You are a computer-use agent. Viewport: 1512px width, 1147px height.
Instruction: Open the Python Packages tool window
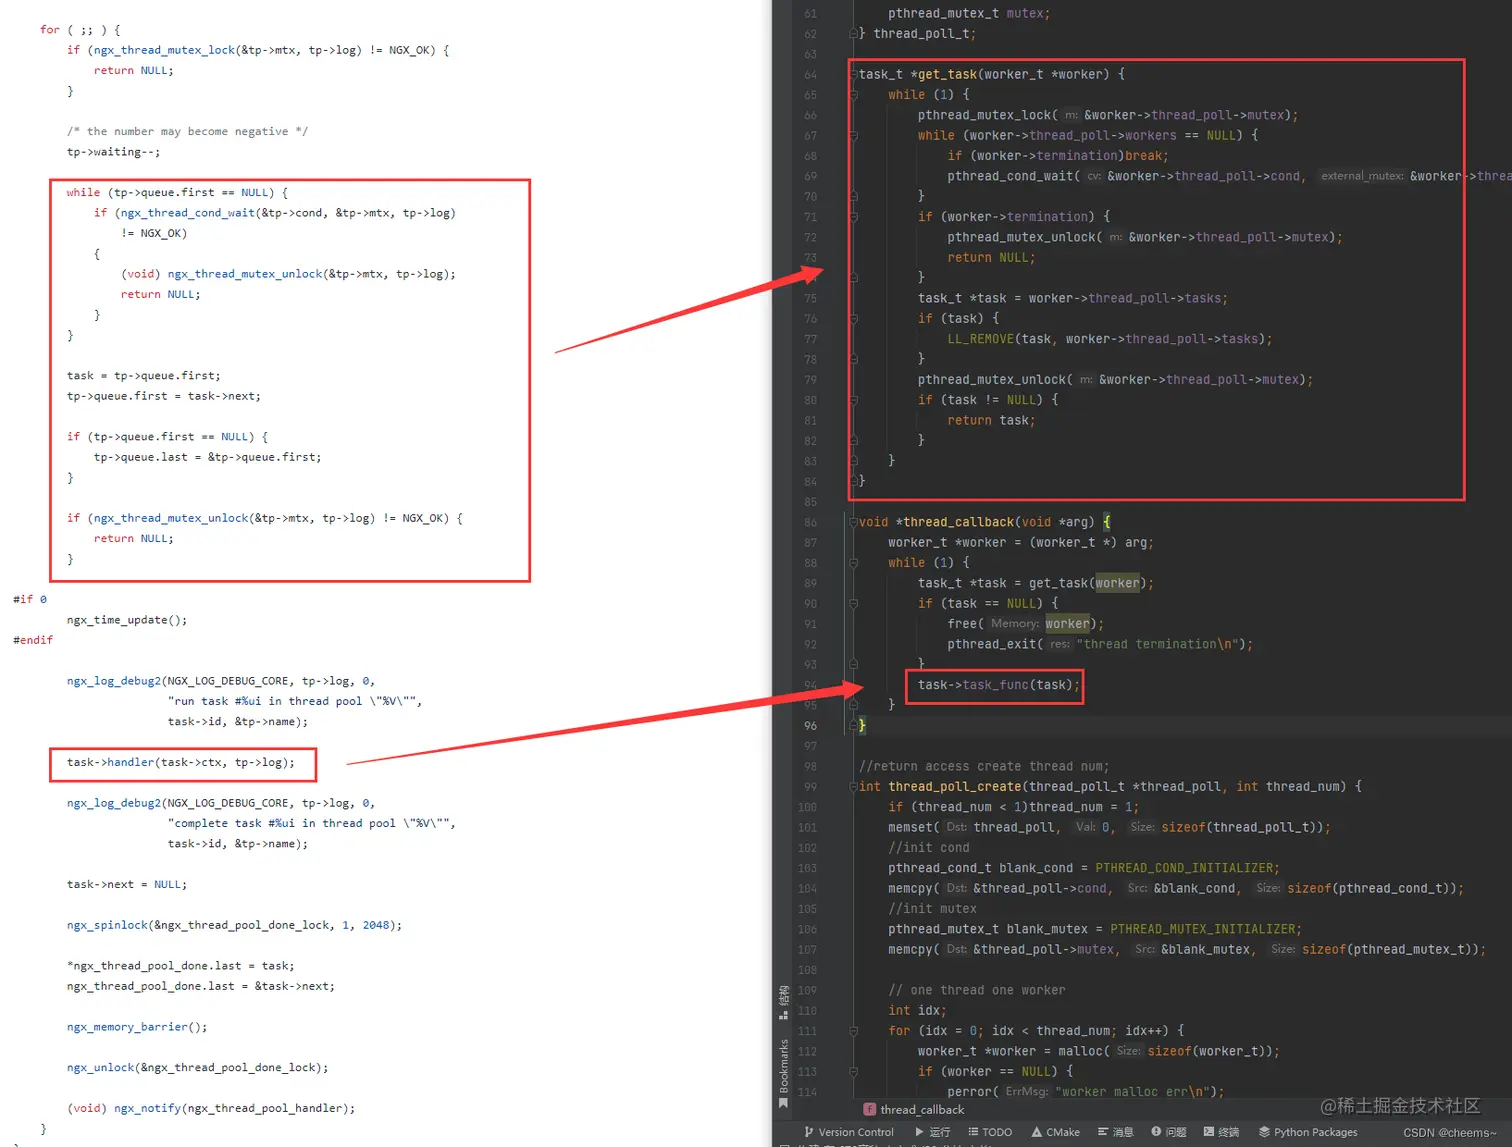tap(1308, 1132)
